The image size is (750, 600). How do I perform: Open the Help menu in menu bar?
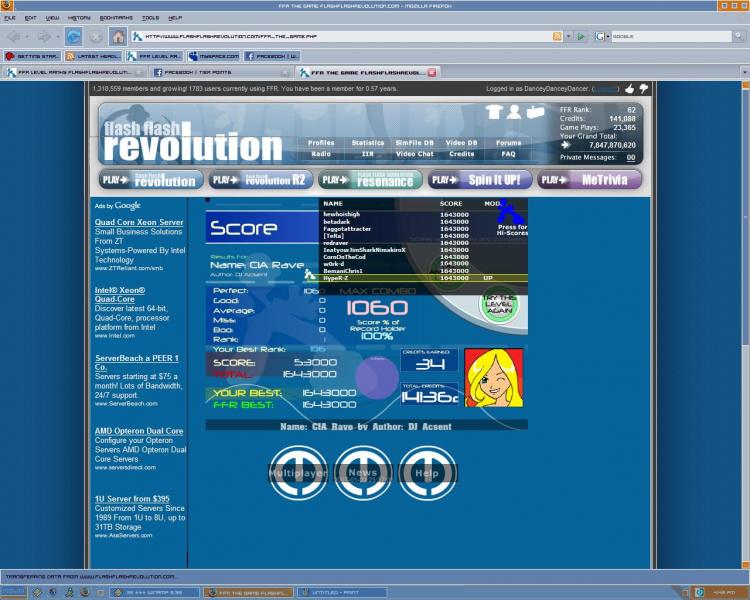click(175, 18)
